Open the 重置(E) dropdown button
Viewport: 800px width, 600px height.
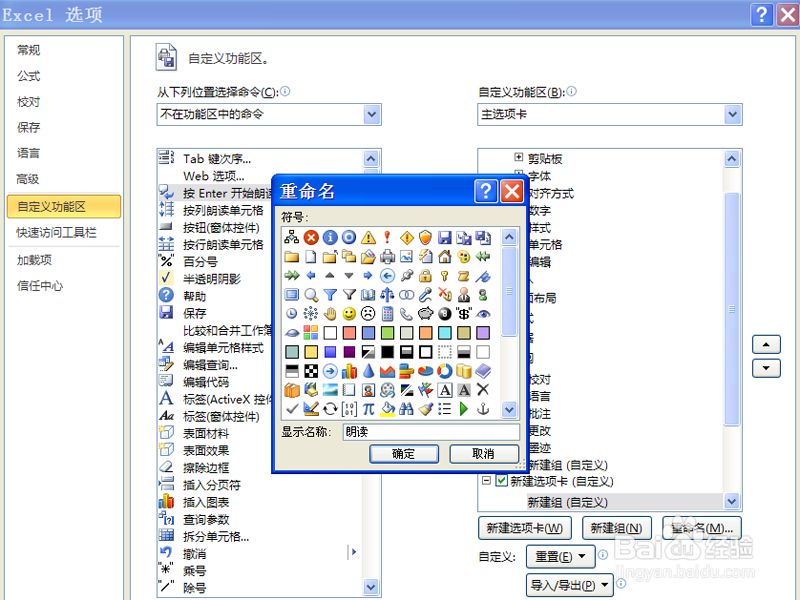560,557
